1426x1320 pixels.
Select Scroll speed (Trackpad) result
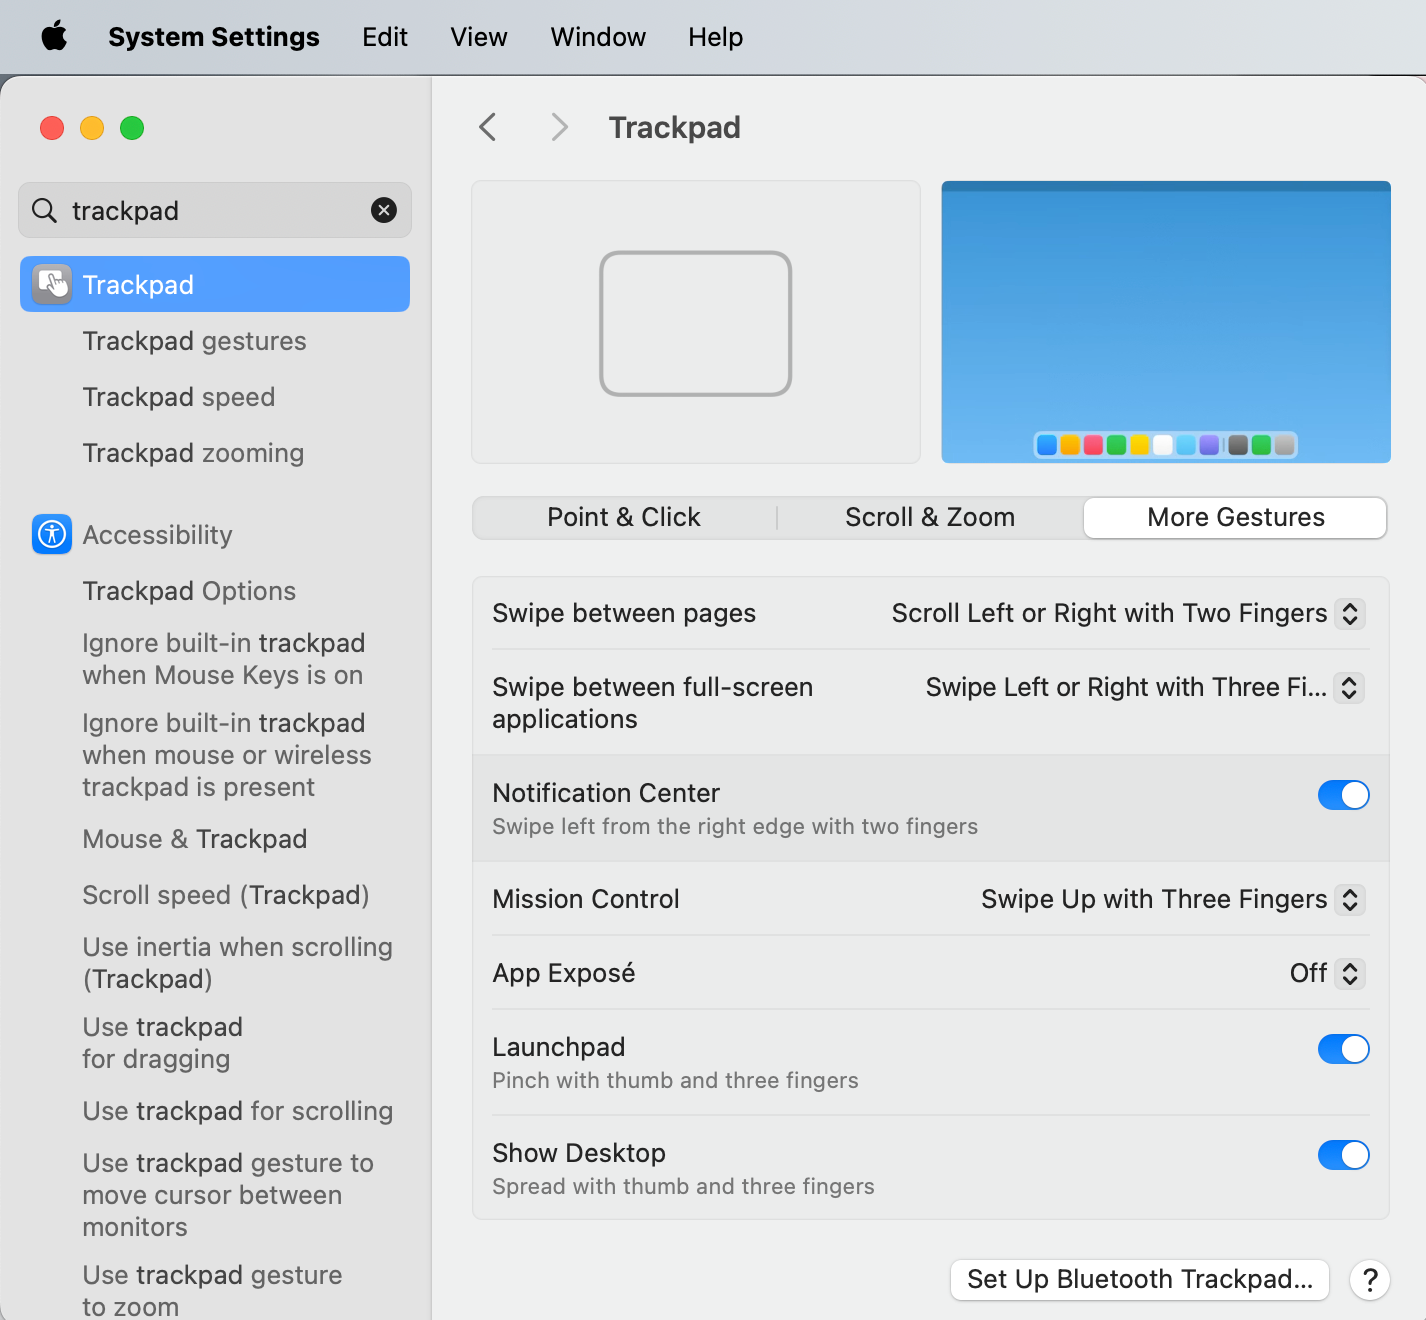click(x=226, y=895)
